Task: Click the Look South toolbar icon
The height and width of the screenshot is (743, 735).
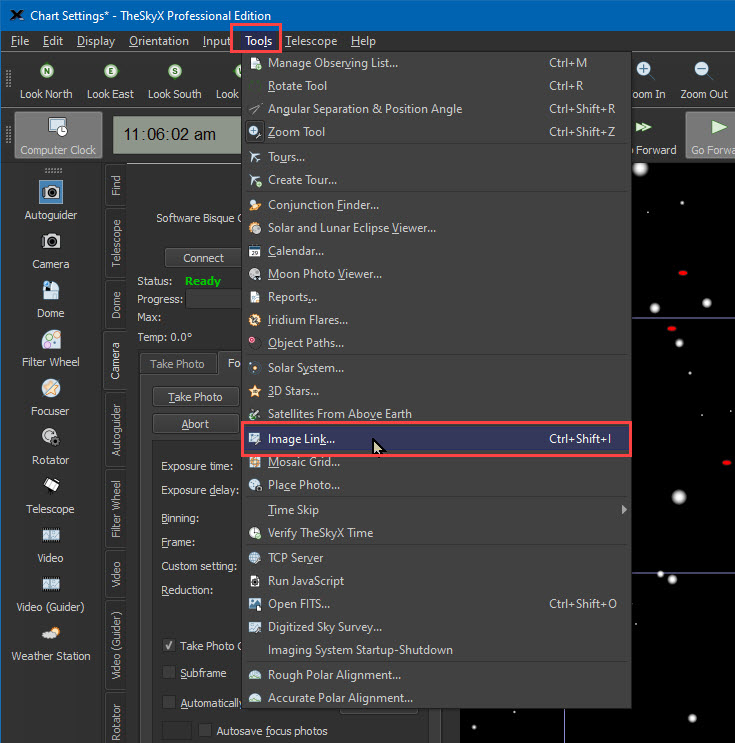Action: pos(174,72)
